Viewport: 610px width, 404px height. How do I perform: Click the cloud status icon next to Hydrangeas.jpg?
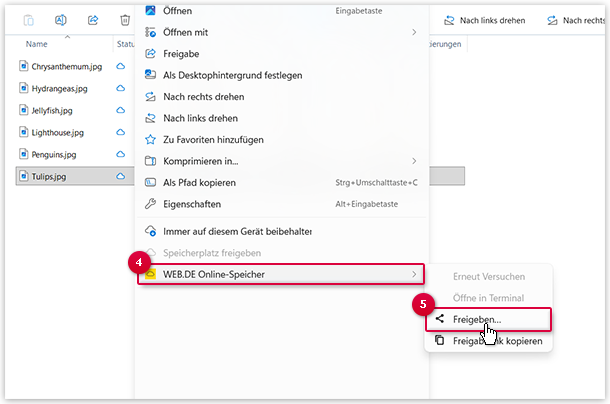tap(120, 88)
